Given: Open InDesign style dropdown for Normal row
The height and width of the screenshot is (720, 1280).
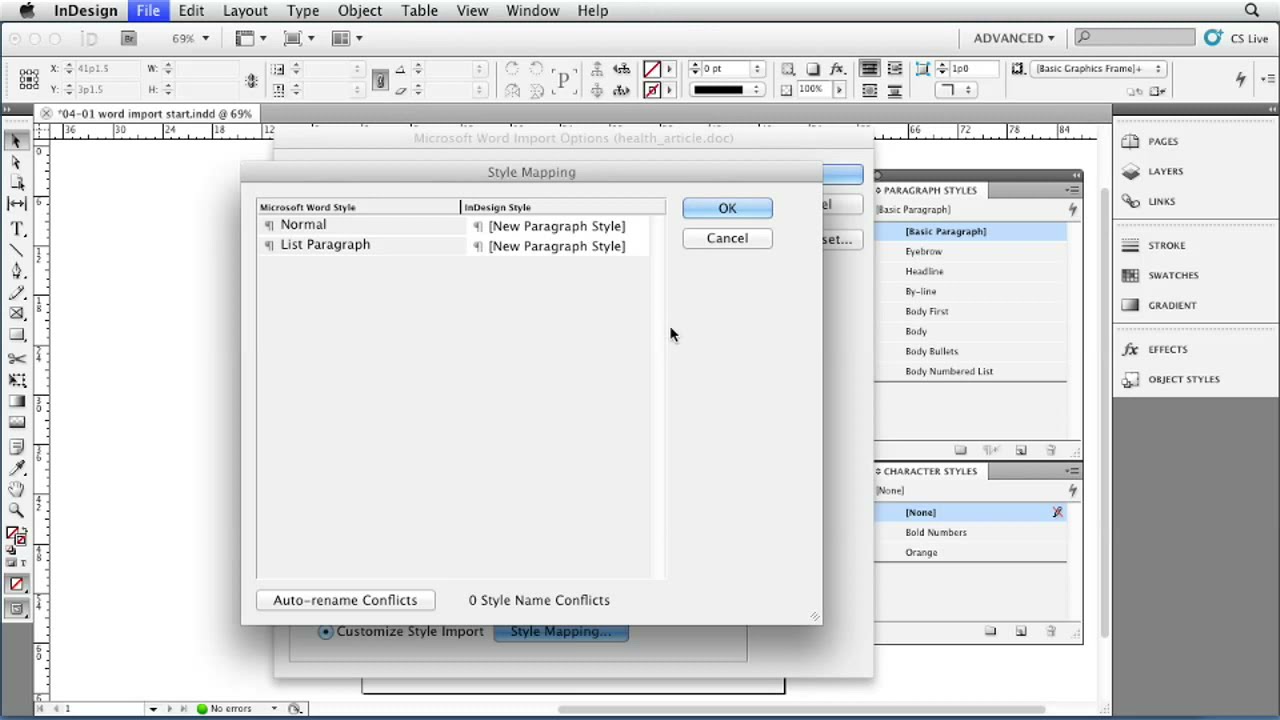Looking at the screenshot, I should coord(557,226).
